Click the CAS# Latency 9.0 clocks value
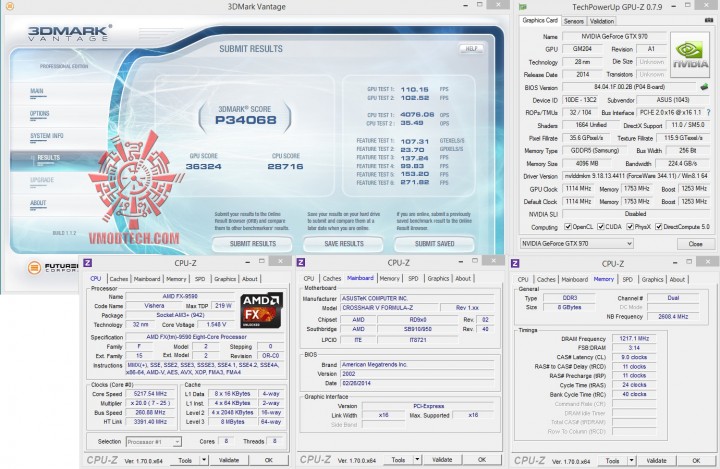This screenshot has width=720, height=469. (x=634, y=357)
